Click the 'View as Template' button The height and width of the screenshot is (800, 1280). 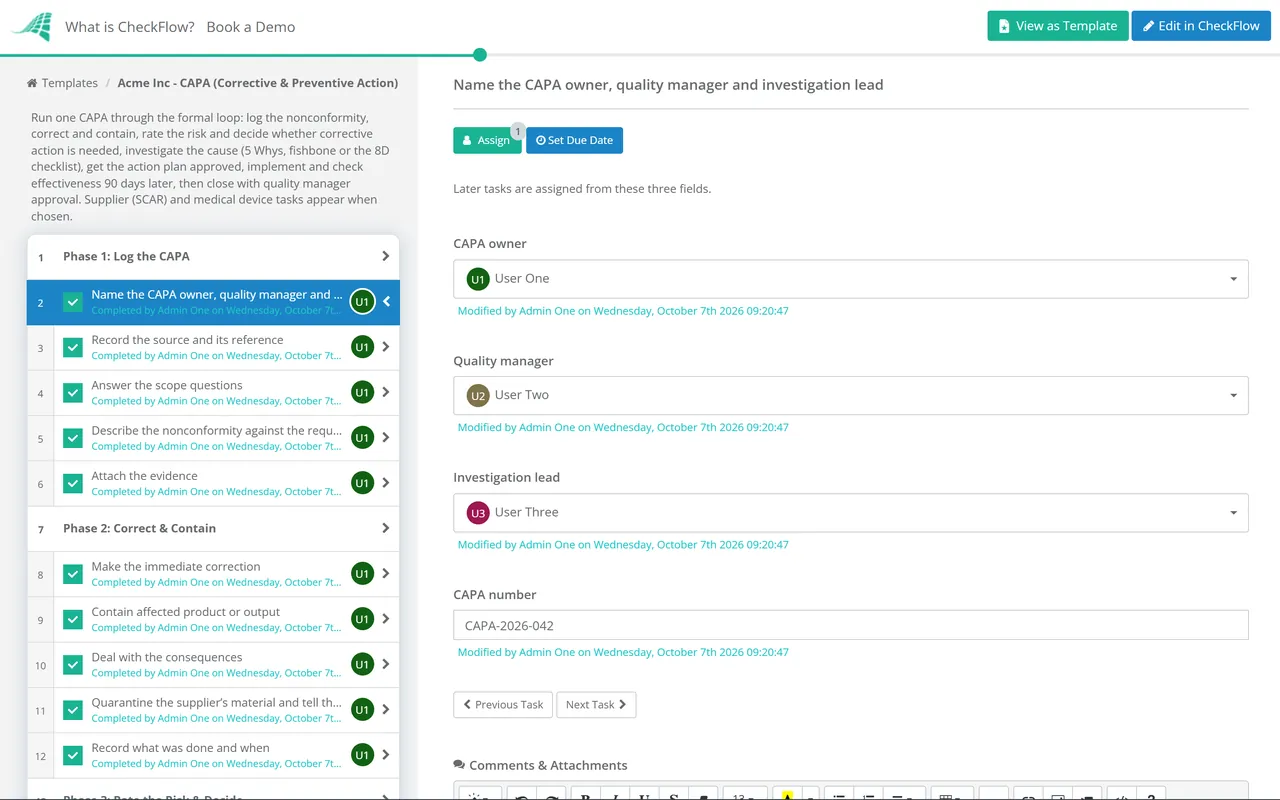click(1058, 26)
